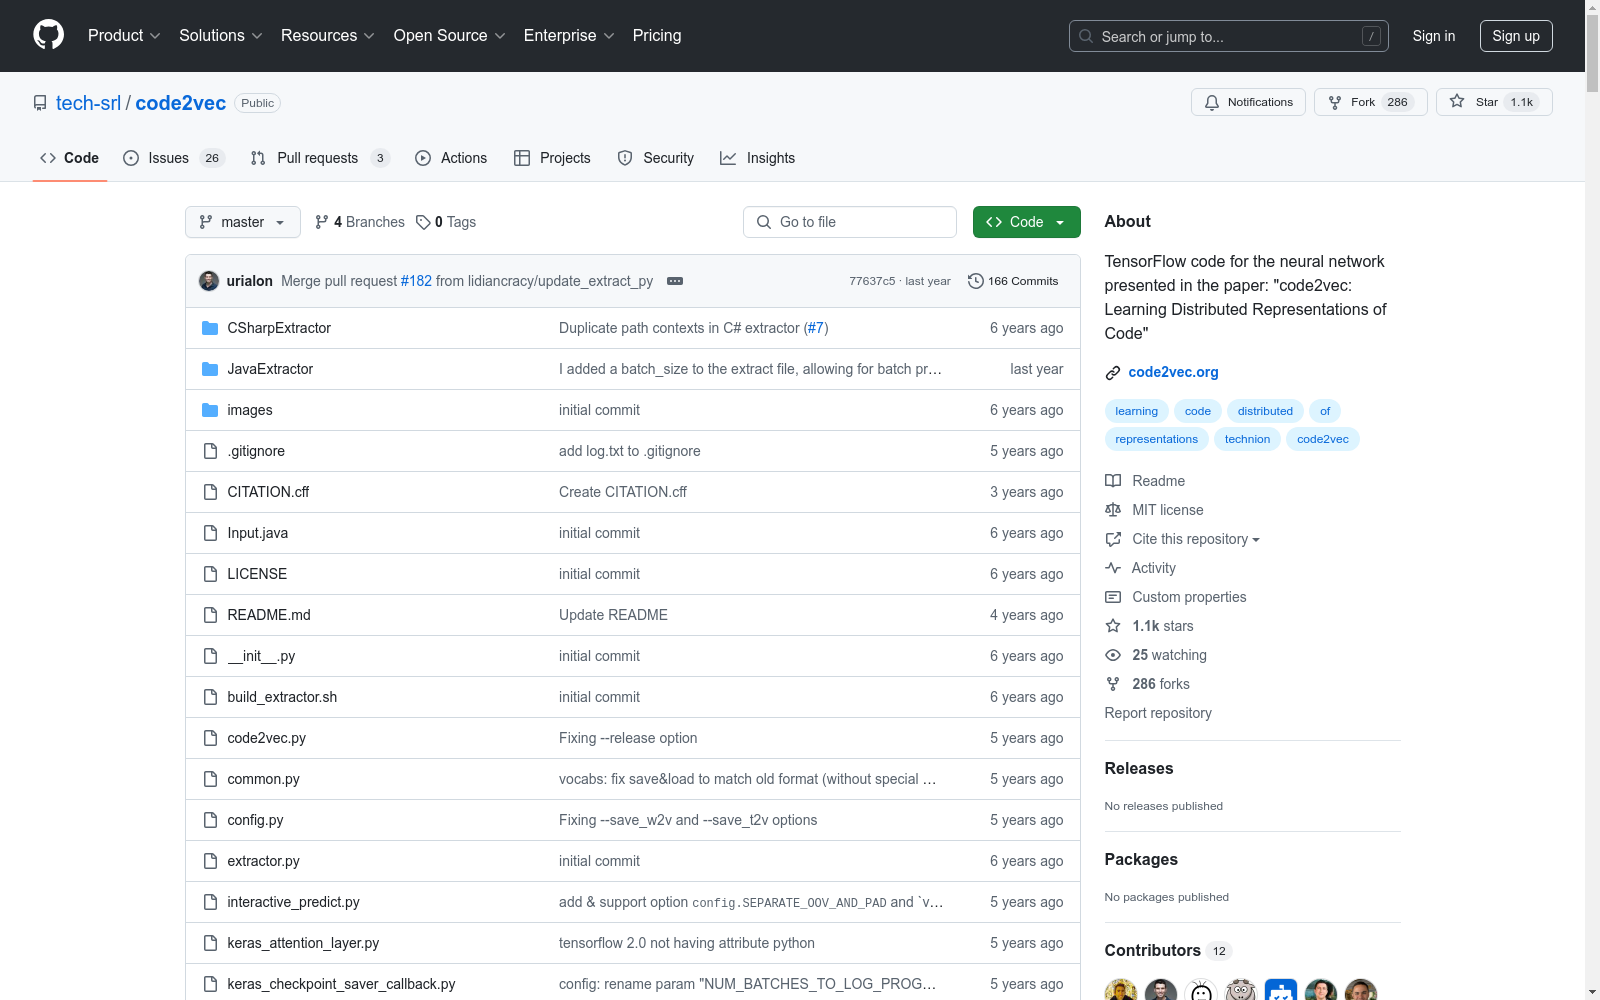
Task: Click the fork icon beside 286 forks
Action: point(1113,684)
